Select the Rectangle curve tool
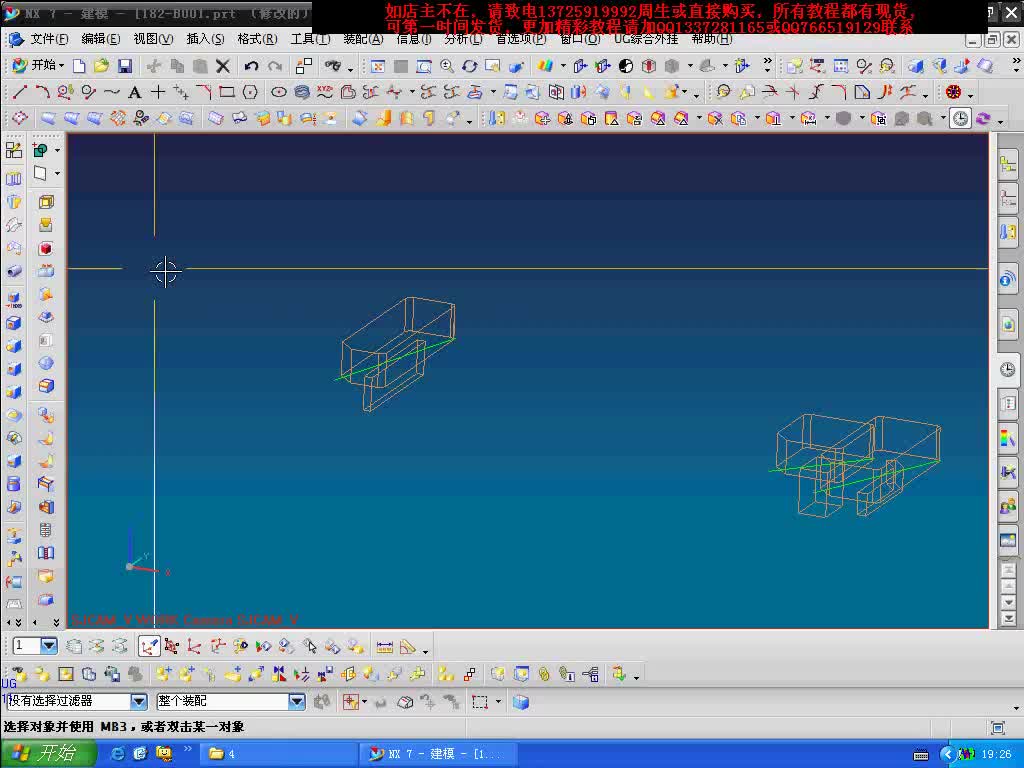Screen dimensions: 1024x768 pos(227,92)
